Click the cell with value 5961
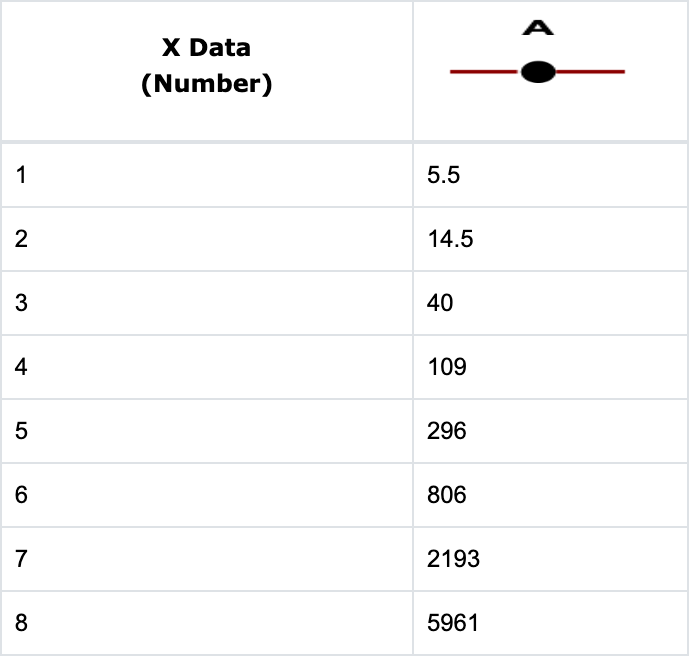The width and height of the screenshot is (689, 656). [x=453, y=623]
